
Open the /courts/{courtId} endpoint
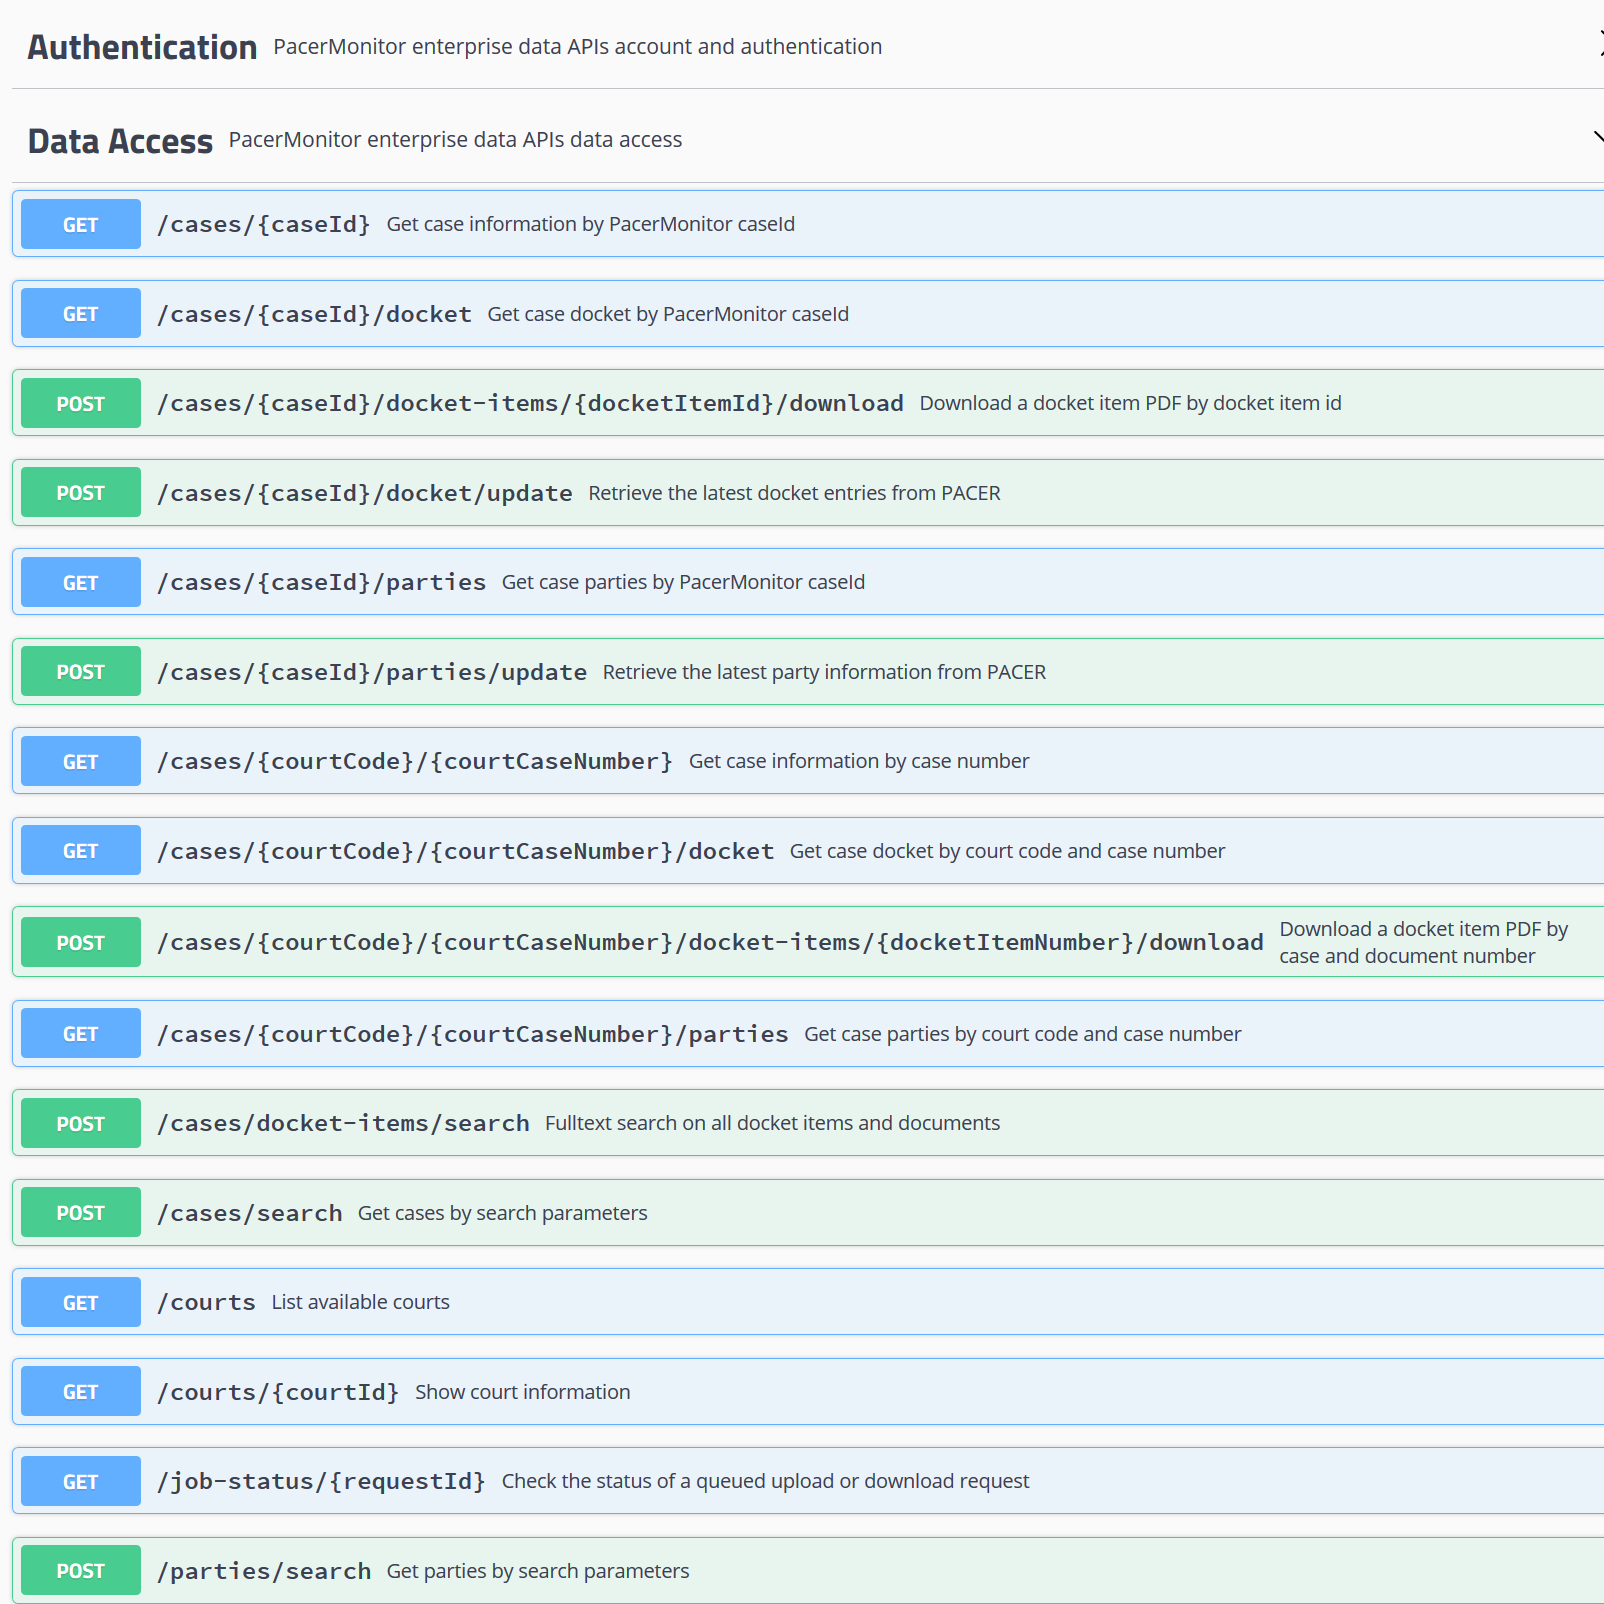[808, 1392]
